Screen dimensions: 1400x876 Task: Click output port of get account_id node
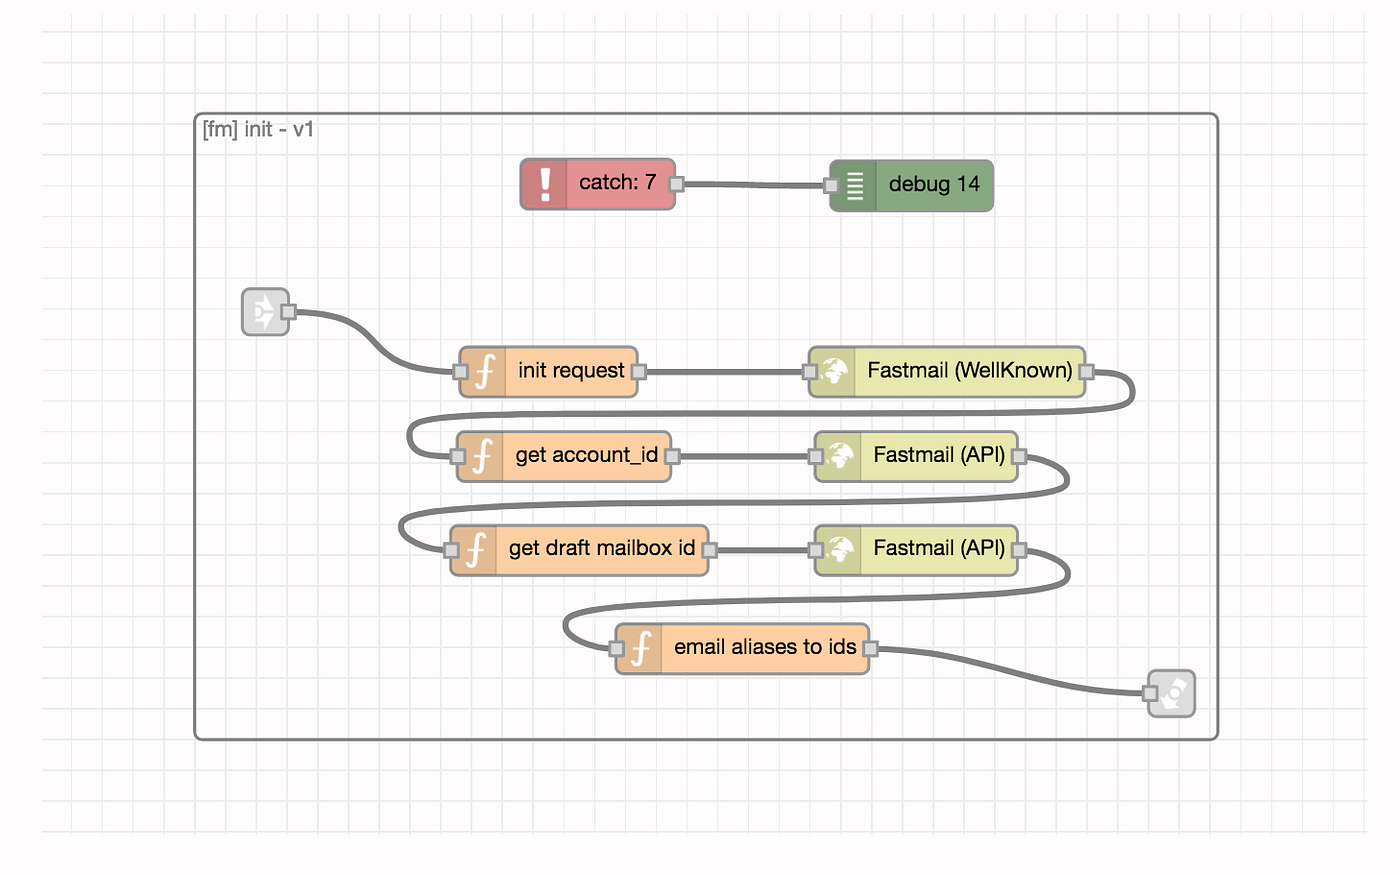click(673, 456)
